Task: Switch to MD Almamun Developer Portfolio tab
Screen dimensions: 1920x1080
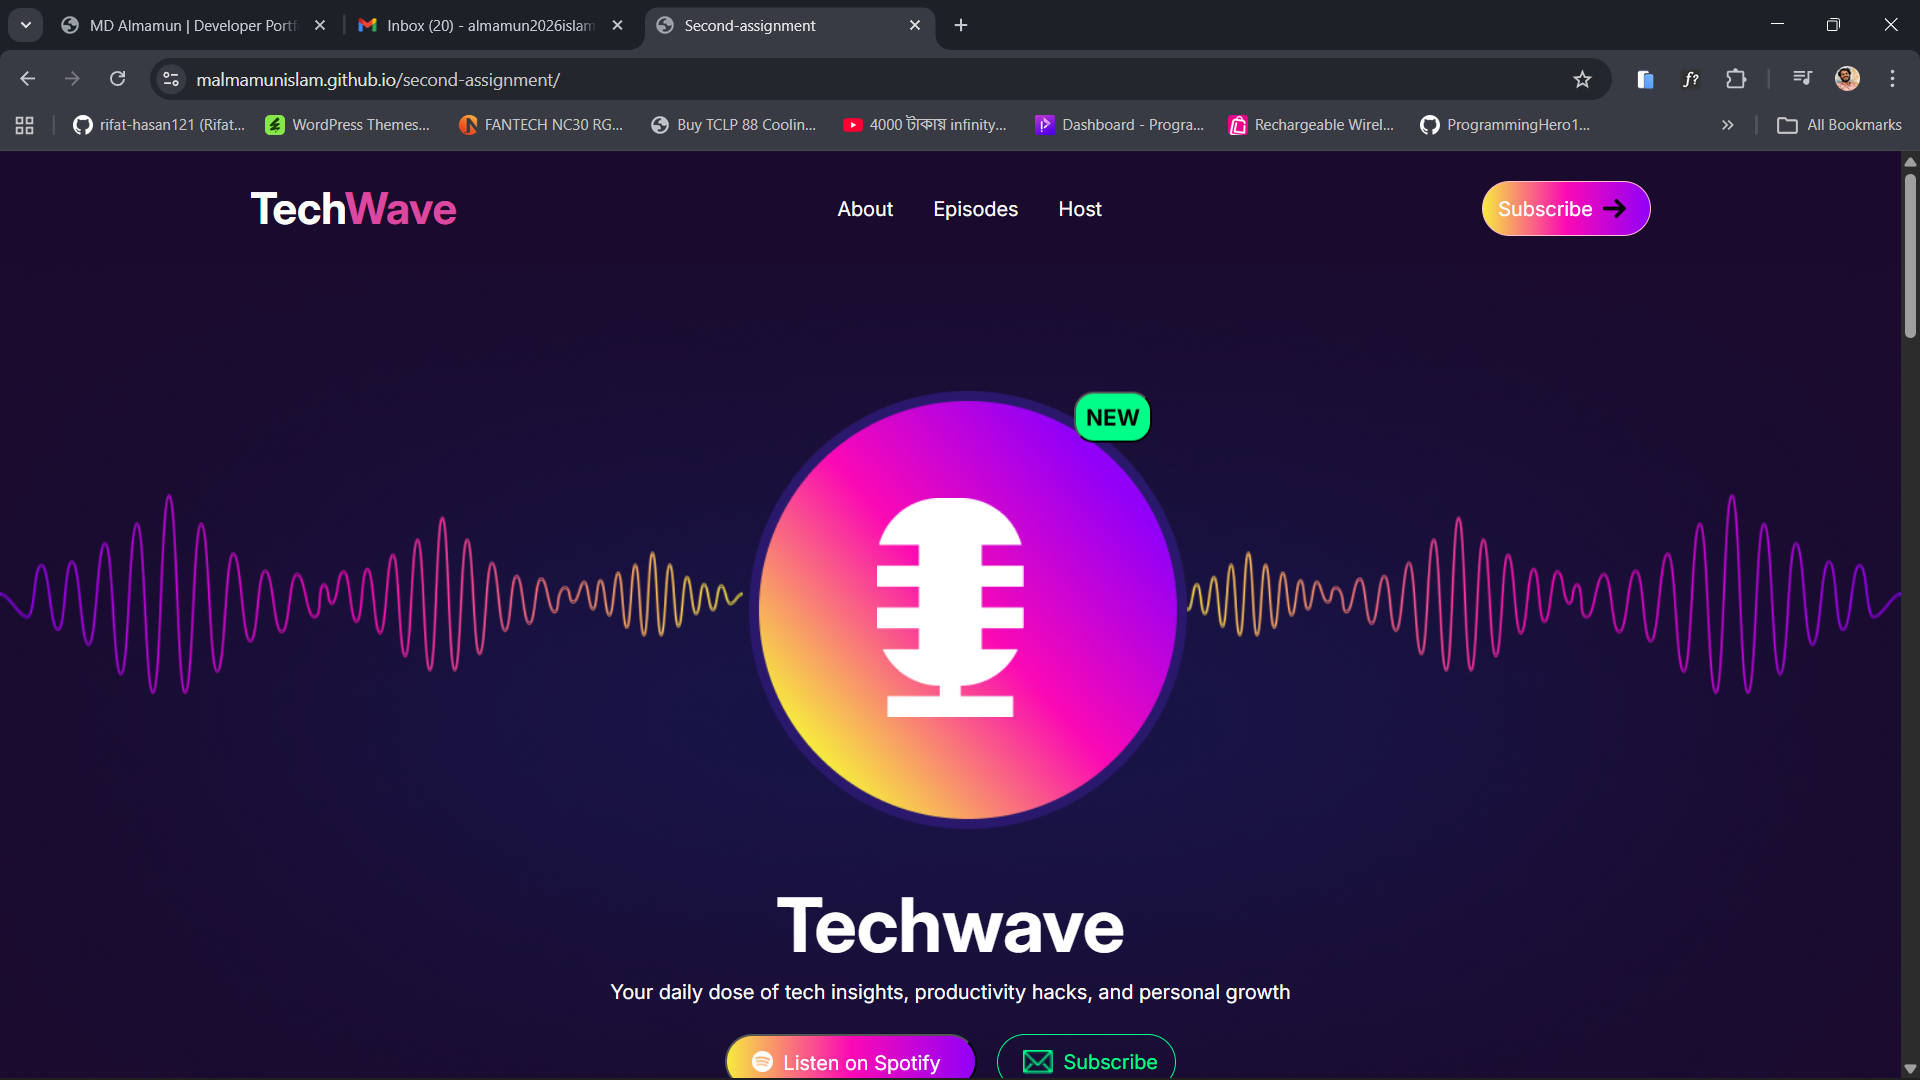Action: tap(192, 25)
